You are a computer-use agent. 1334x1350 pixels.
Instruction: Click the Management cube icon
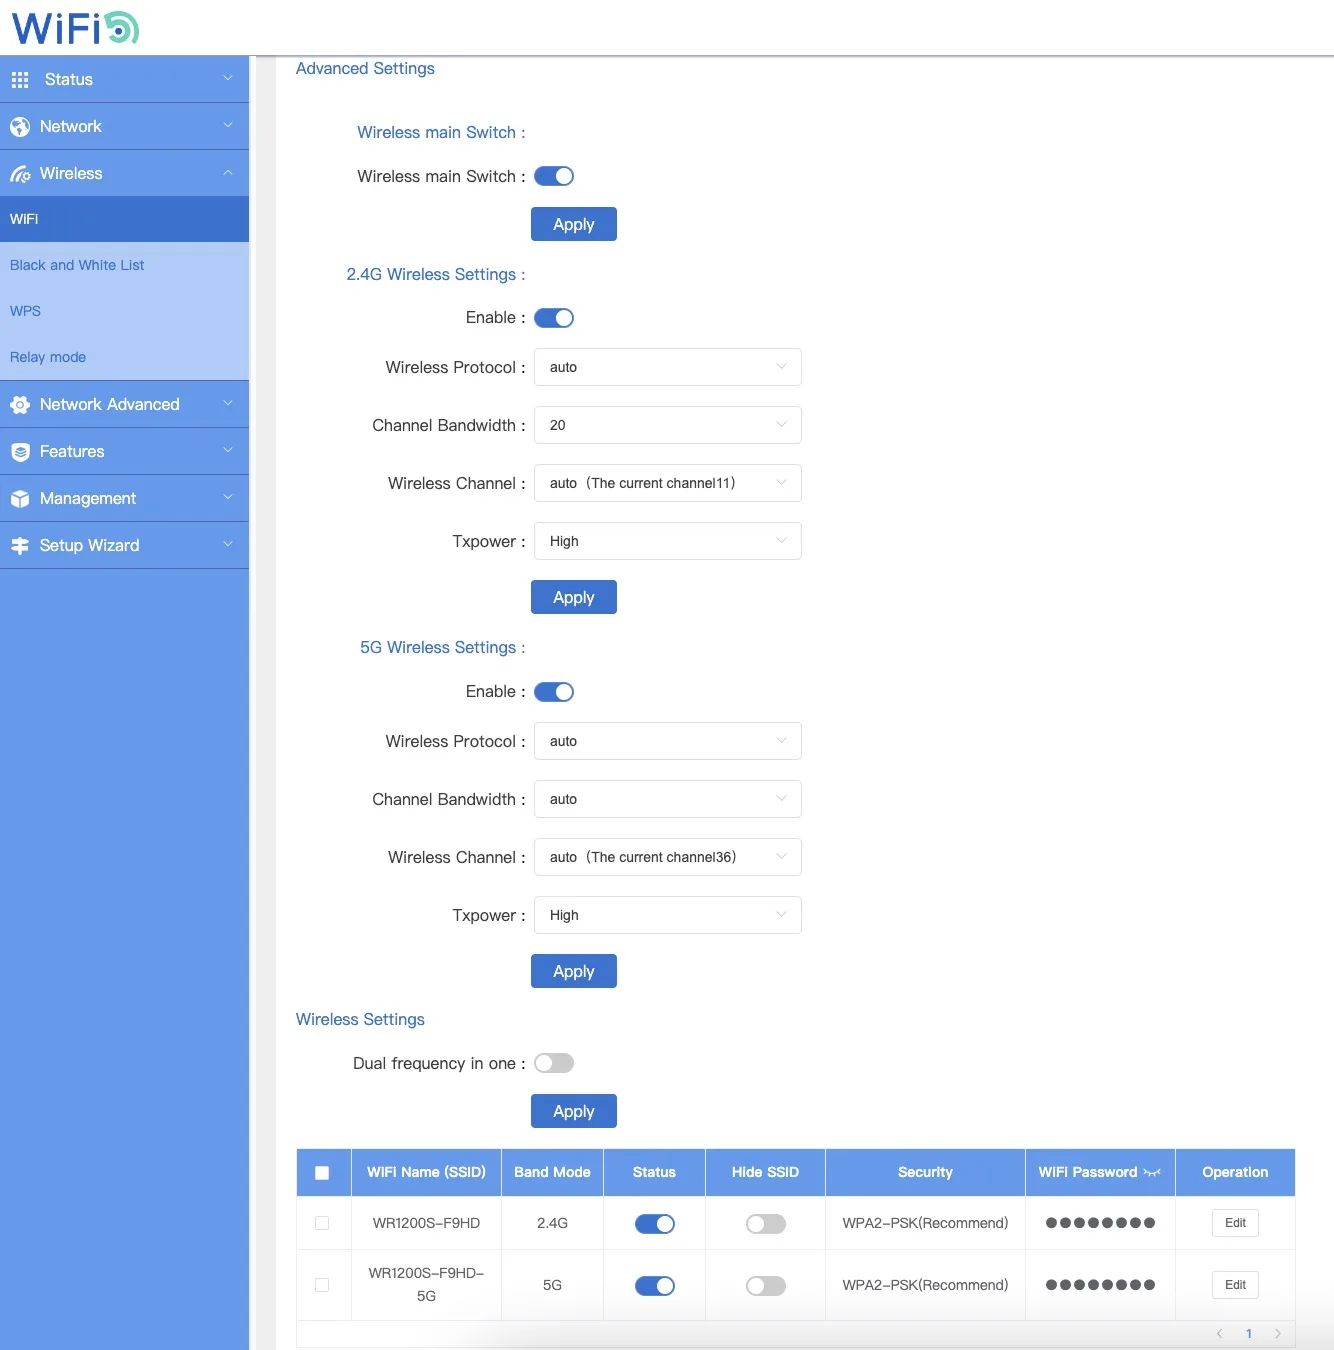coord(20,499)
